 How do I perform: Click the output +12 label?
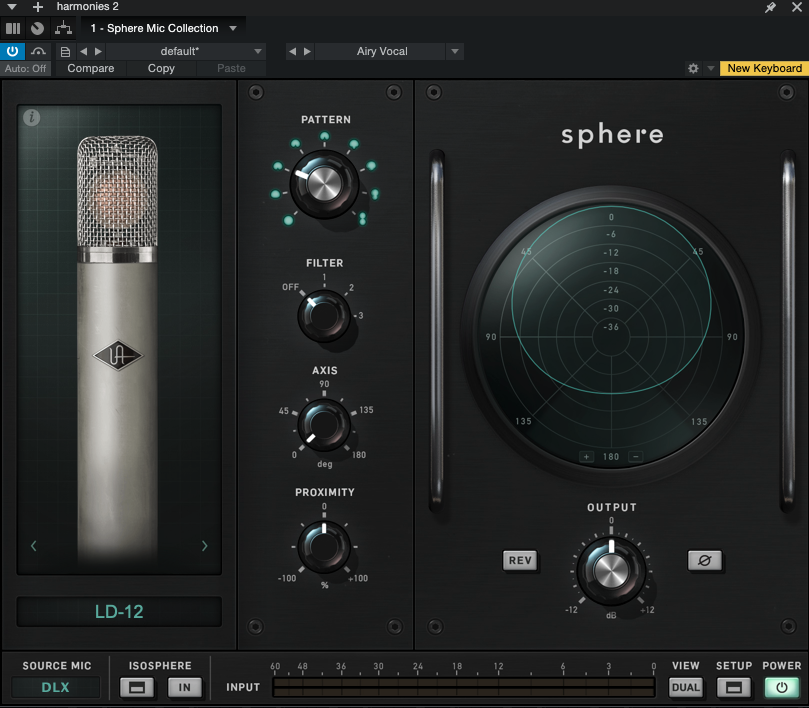pos(647,610)
